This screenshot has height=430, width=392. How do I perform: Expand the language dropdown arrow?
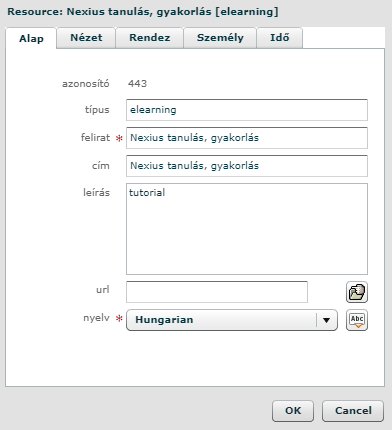point(326,320)
